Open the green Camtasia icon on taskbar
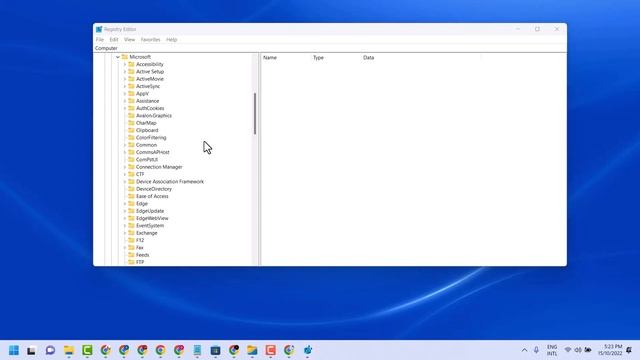Image resolution: width=640 pixels, height=360 pixels. [87, 350]
